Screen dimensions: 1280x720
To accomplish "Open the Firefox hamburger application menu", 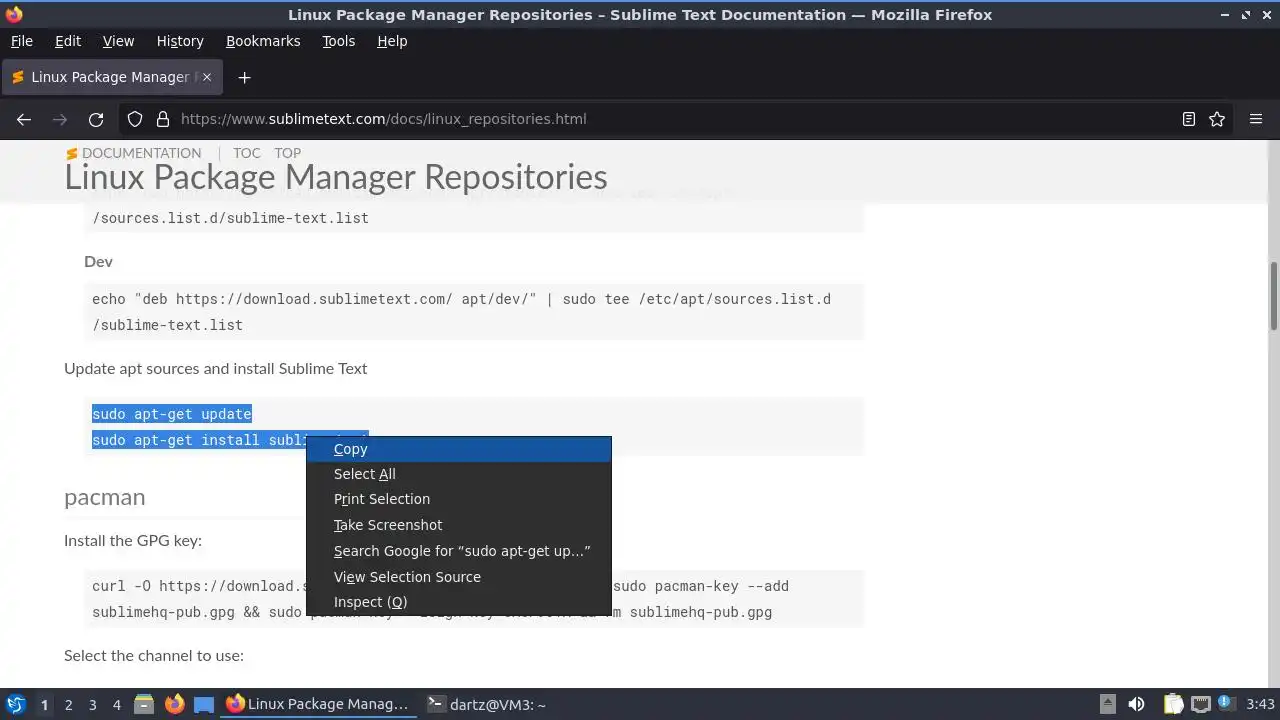I will 1256,119.
